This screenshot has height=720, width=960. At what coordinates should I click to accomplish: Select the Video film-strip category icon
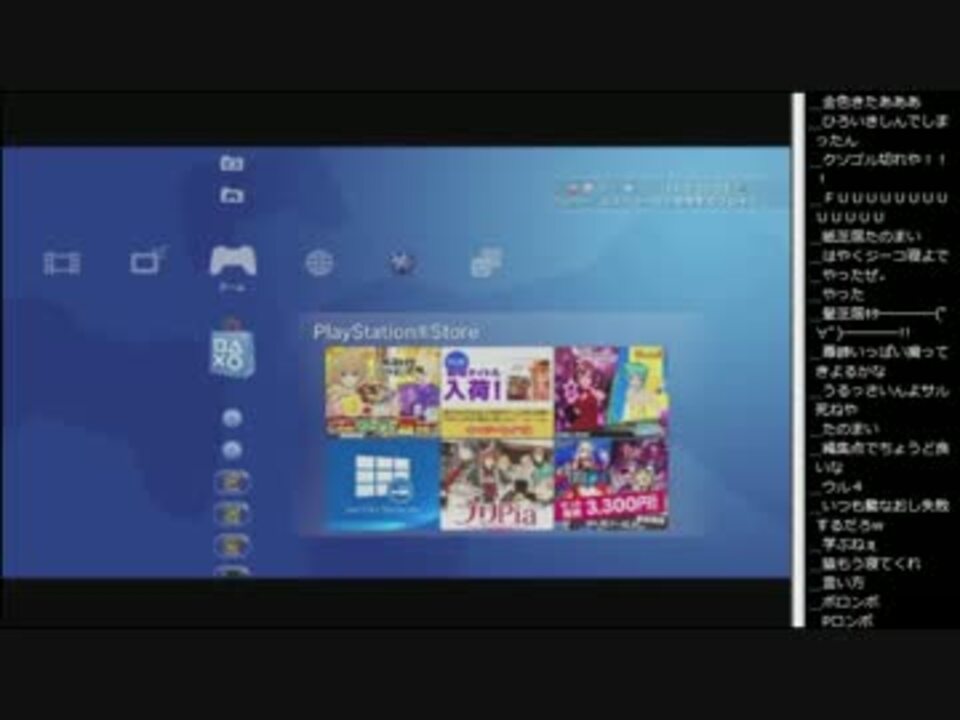(x=62, y=263)
